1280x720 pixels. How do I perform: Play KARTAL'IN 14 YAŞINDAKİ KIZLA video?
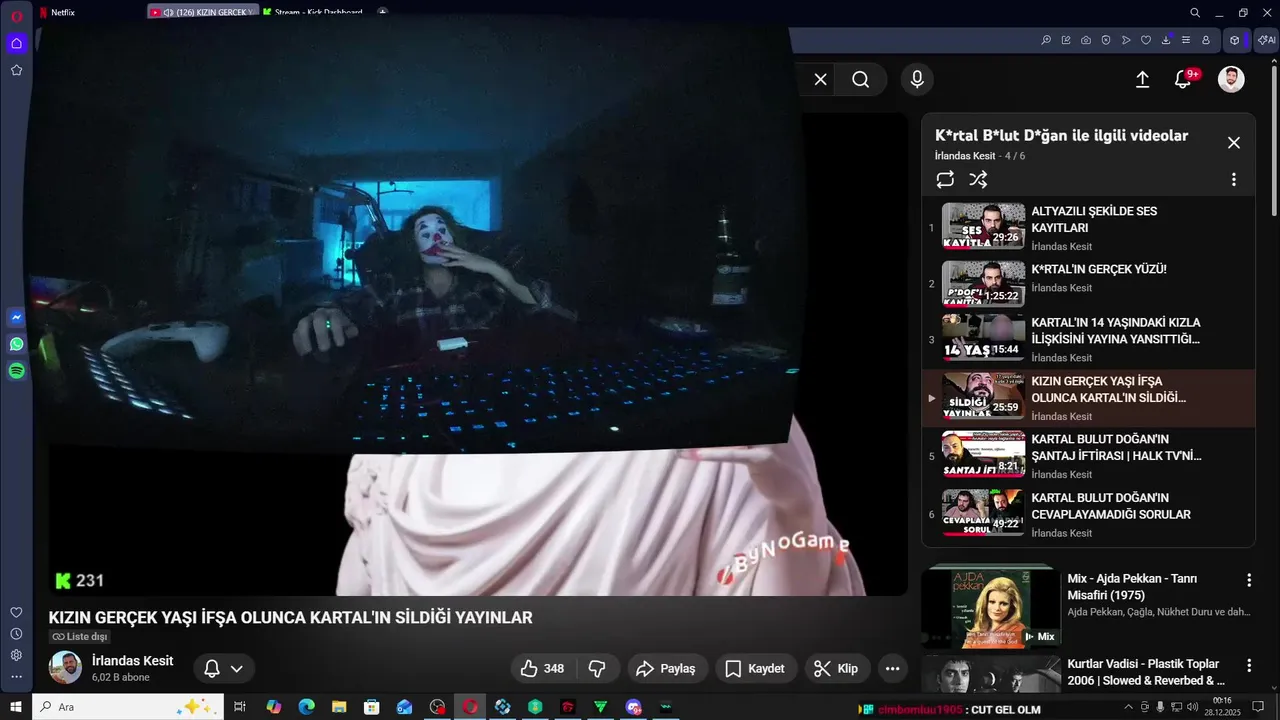tap(1090, 340)
